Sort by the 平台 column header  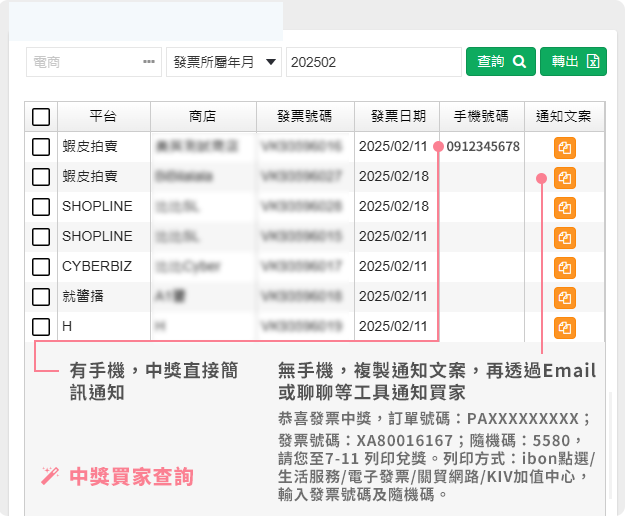[x=104, y=116]
